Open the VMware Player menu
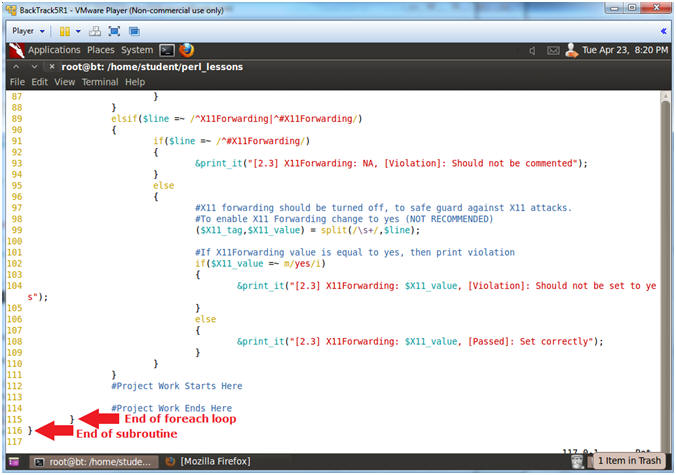 coord(28,31)
